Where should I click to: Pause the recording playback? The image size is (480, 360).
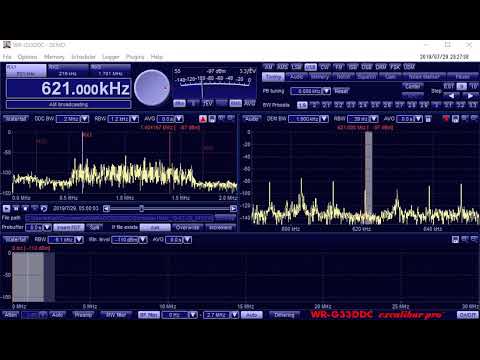[x=16, y=209]
